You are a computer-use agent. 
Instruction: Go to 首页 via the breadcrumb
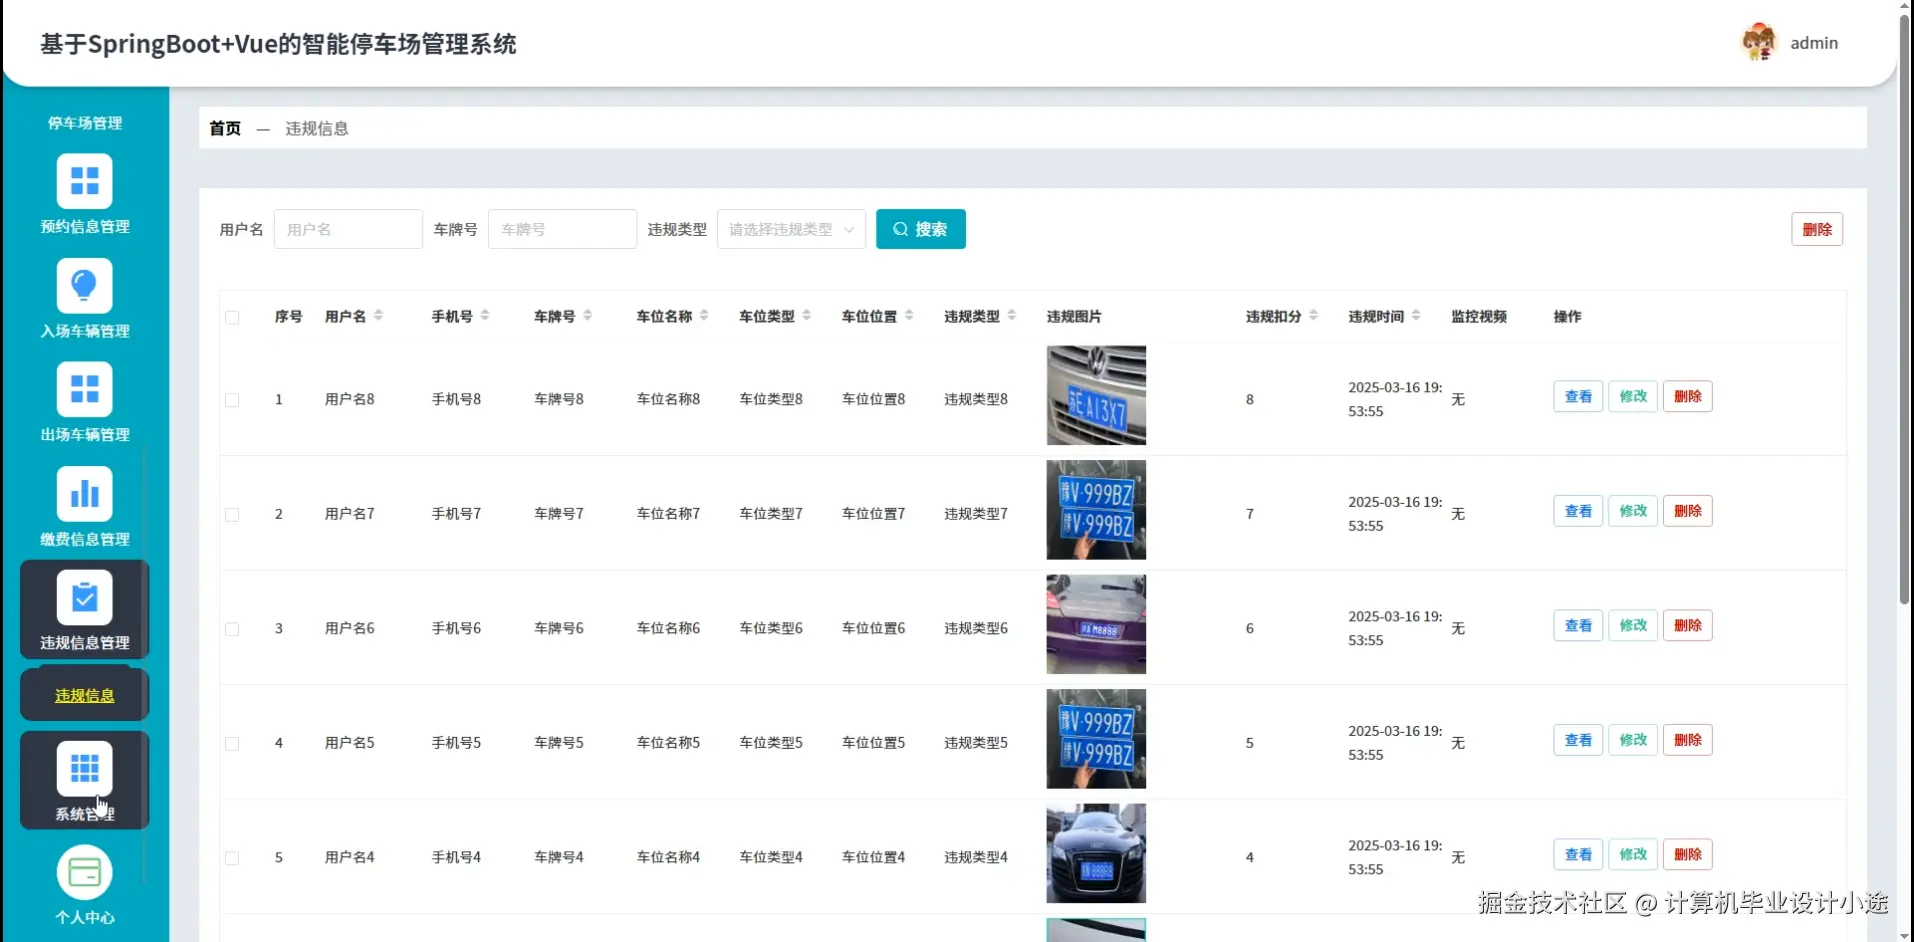click(x=224, y=128)
